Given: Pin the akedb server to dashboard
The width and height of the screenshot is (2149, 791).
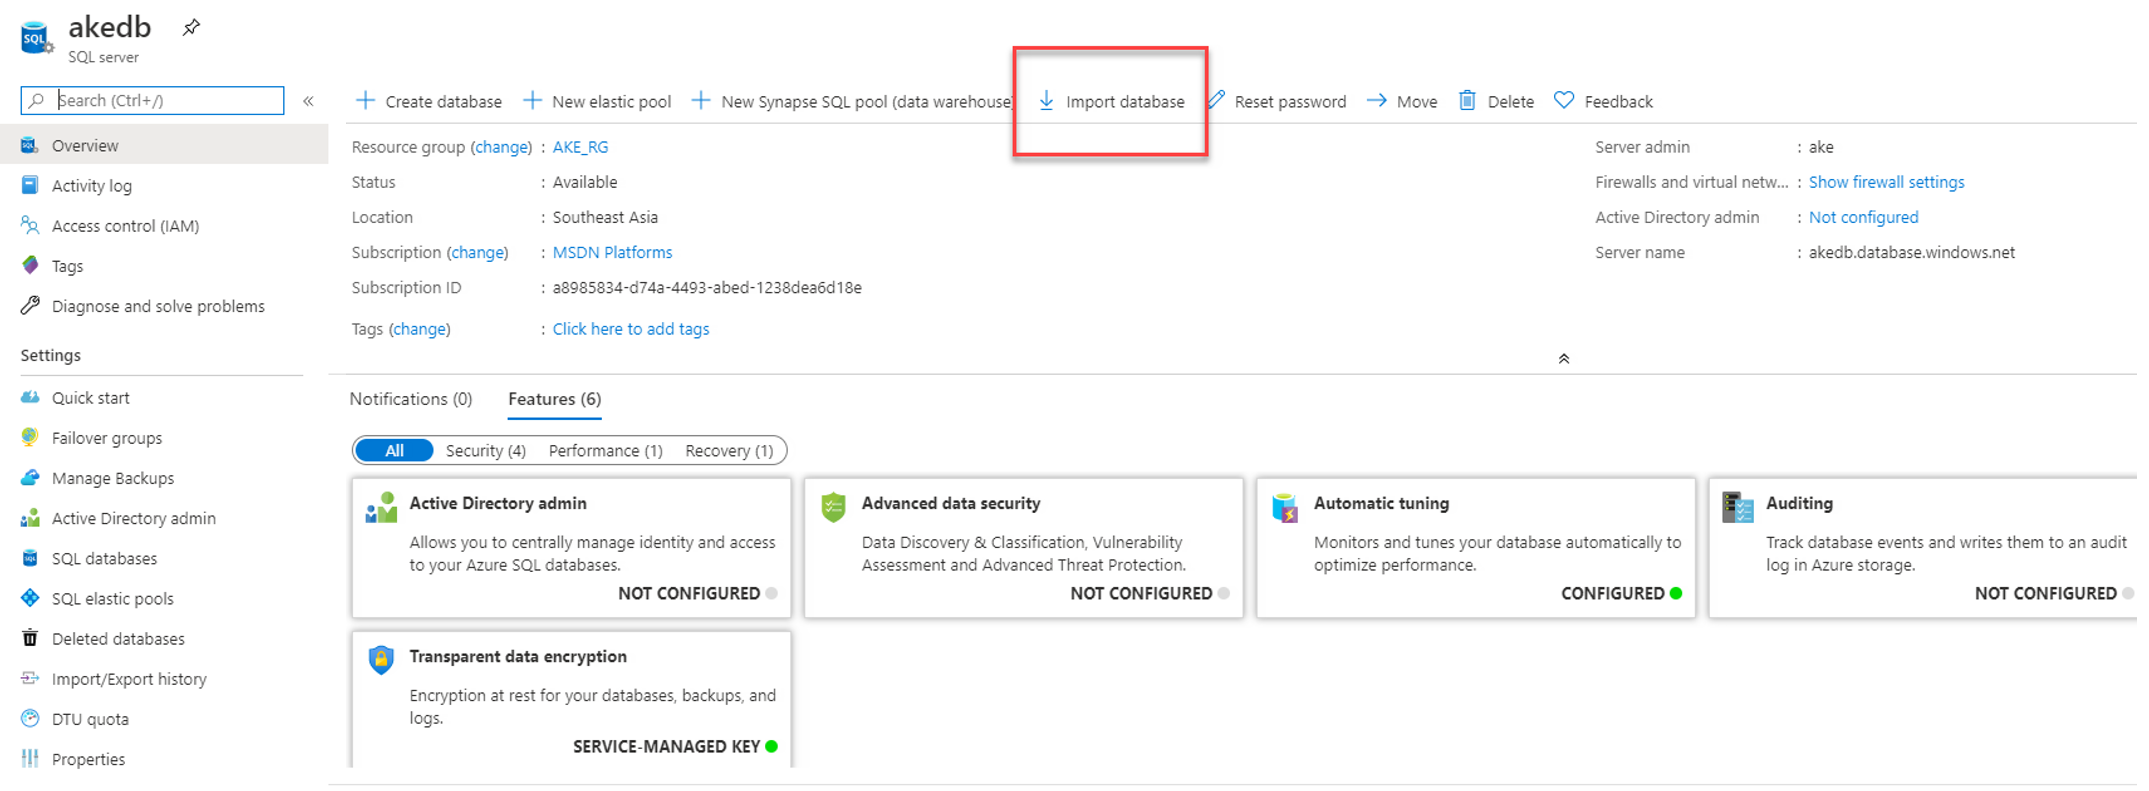Looking at the screenshot, I should point(191,27).
